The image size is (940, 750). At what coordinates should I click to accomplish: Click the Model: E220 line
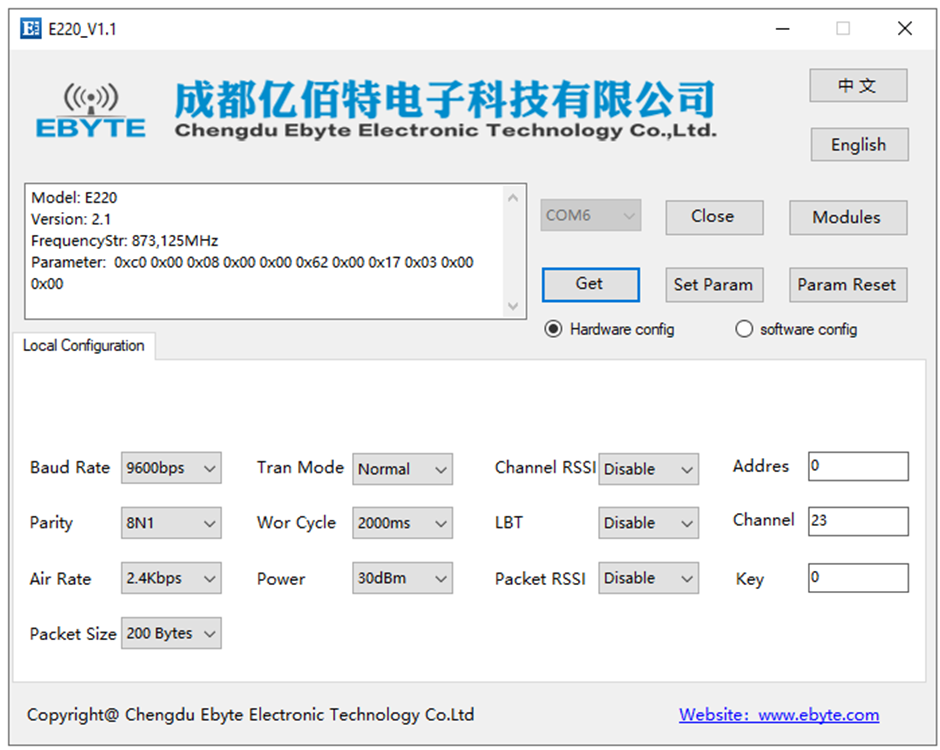[74, 198]
